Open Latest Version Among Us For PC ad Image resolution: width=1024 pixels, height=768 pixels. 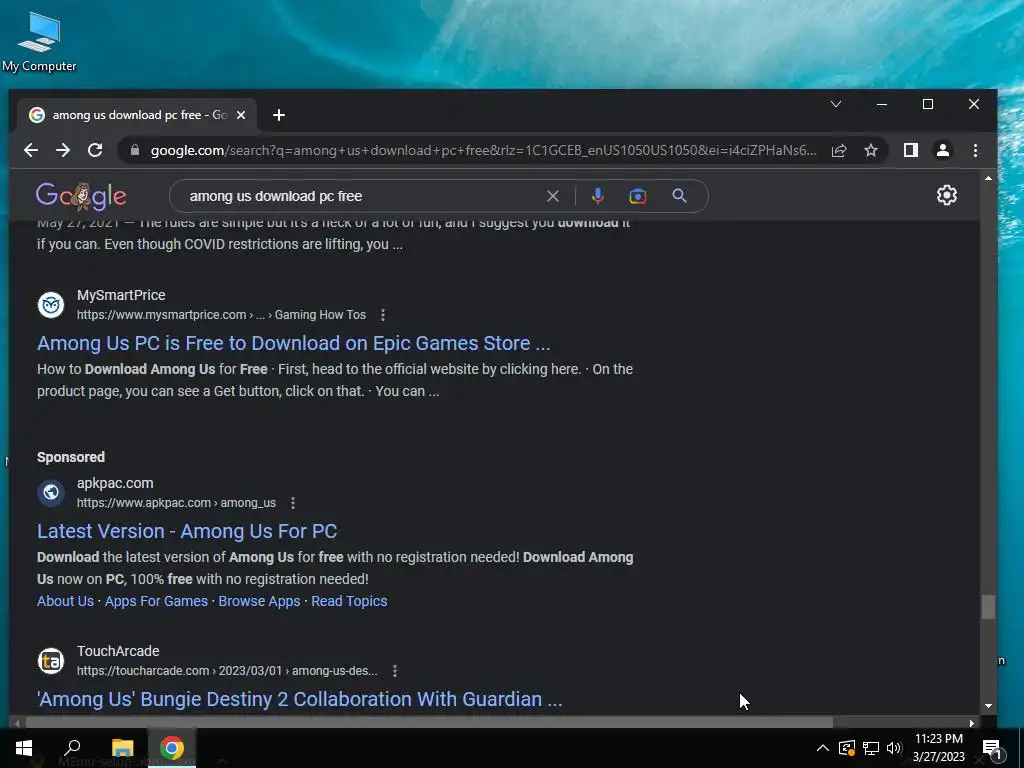click(187, 532)
